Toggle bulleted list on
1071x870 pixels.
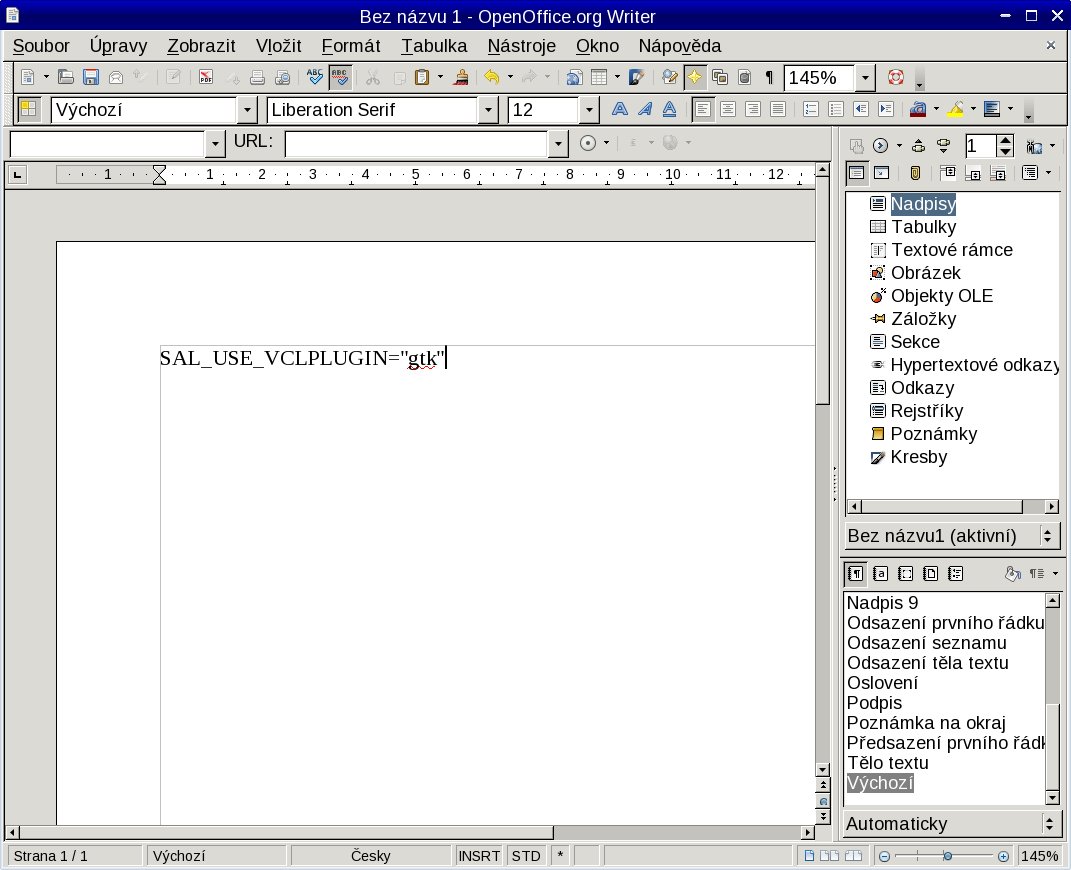[835, 109]
